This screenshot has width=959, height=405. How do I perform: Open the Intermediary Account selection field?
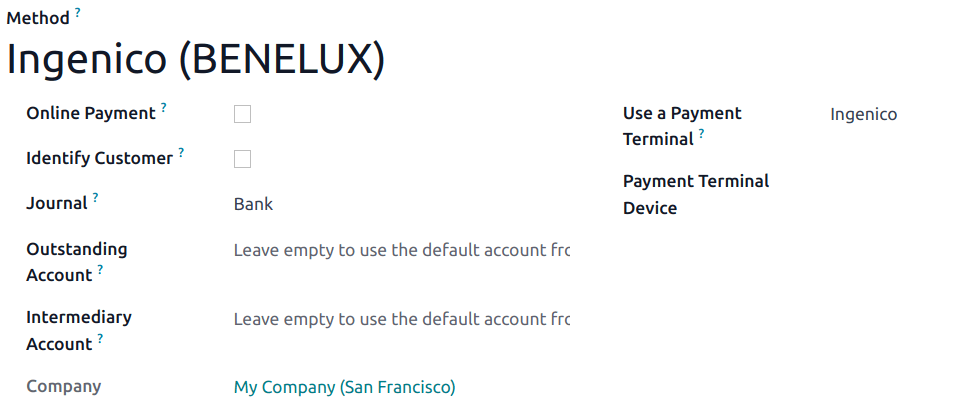(x=400, y=319)
